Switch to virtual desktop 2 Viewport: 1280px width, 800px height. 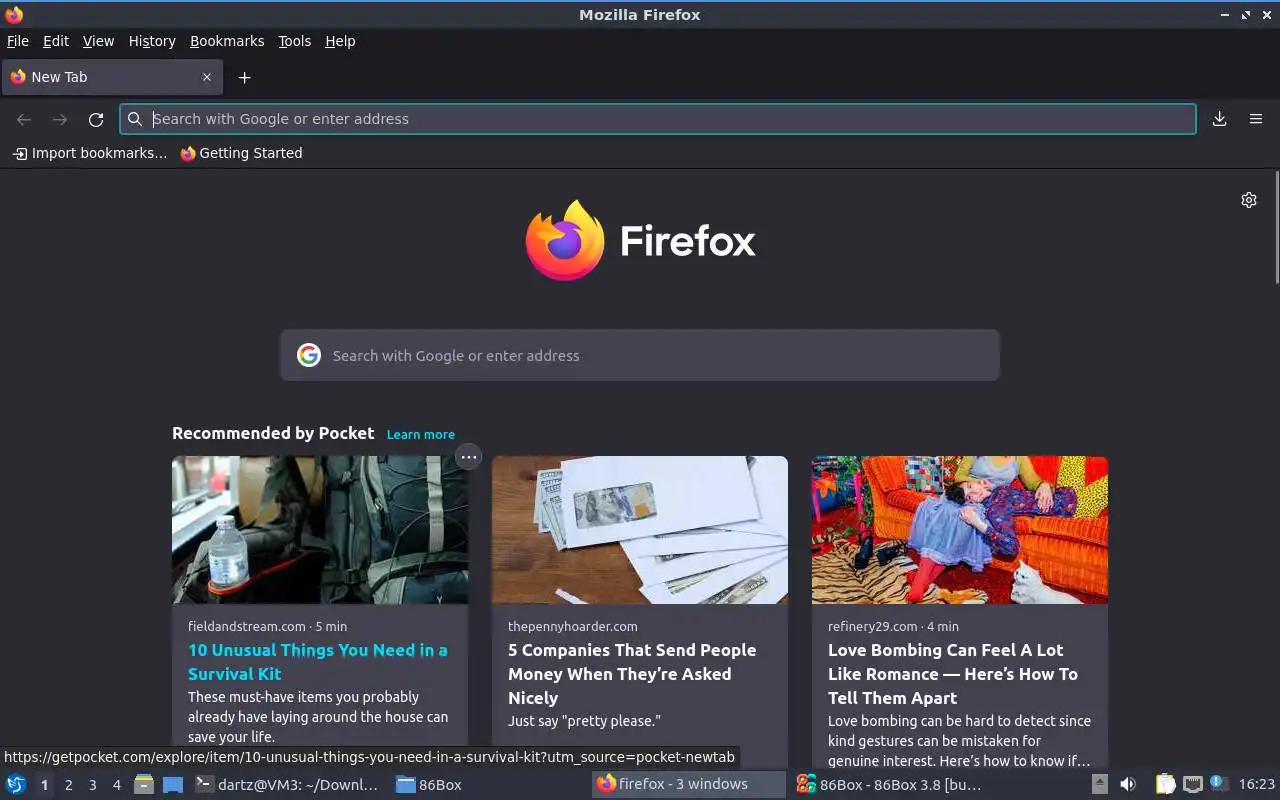tap(68, 785)
